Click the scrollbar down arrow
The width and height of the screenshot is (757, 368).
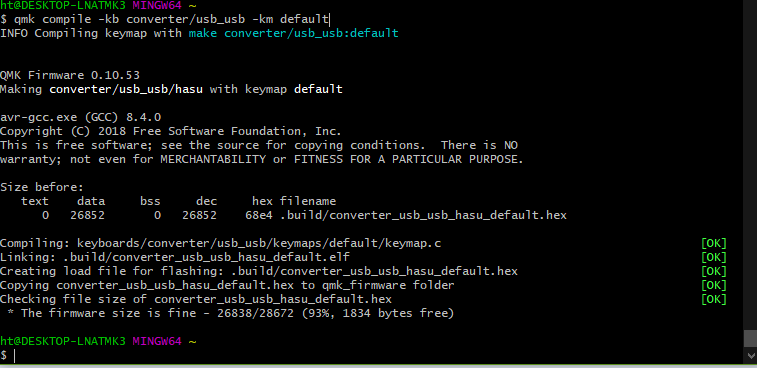coord(751,356)
